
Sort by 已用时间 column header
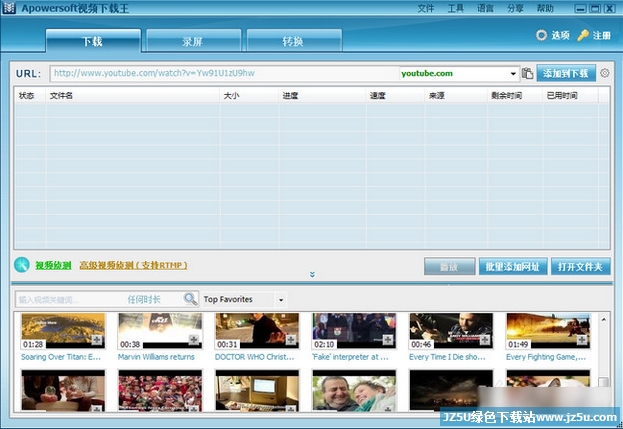click(570, 96)
